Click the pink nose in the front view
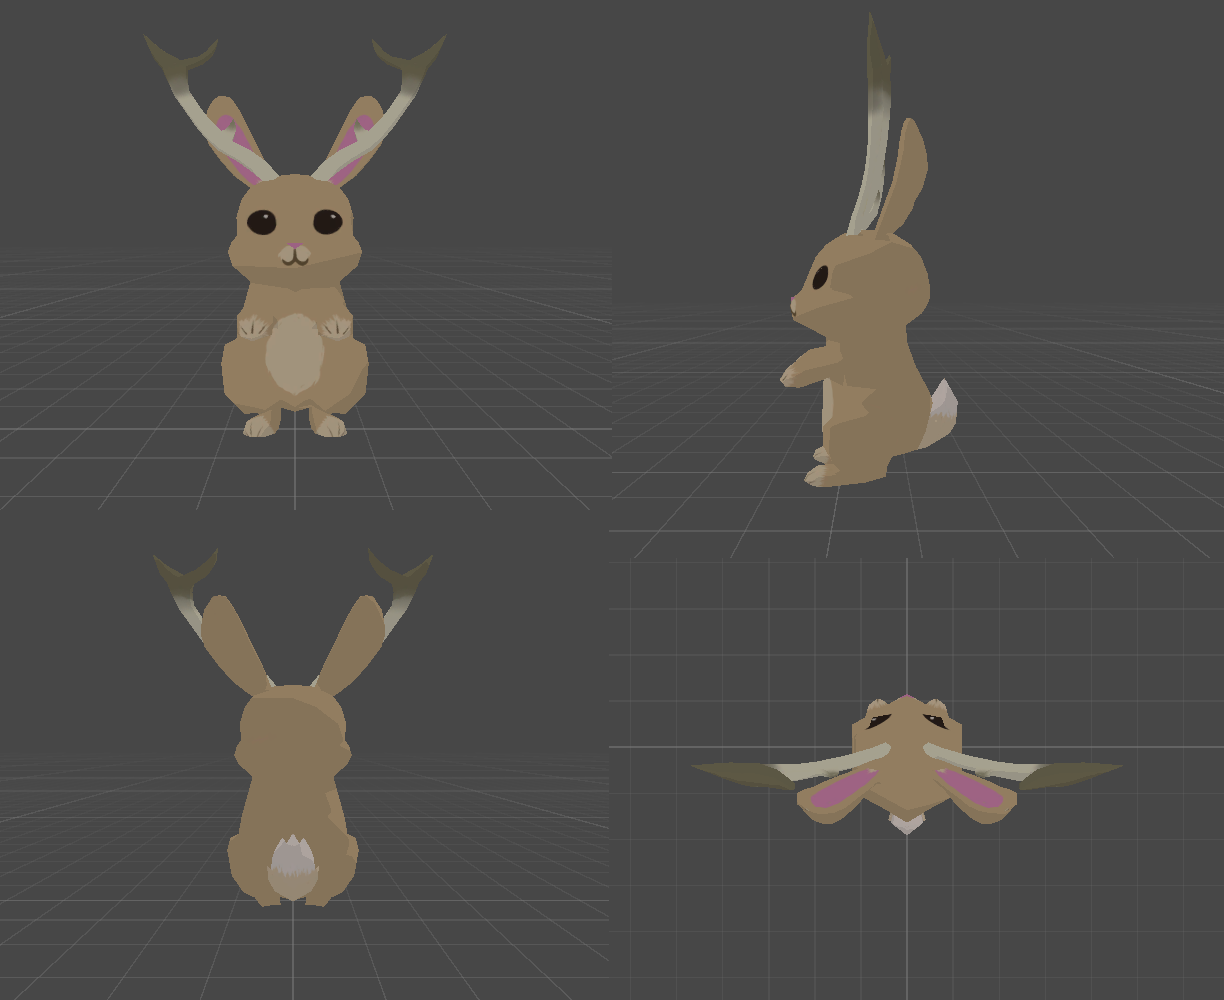 pos(295,247)
